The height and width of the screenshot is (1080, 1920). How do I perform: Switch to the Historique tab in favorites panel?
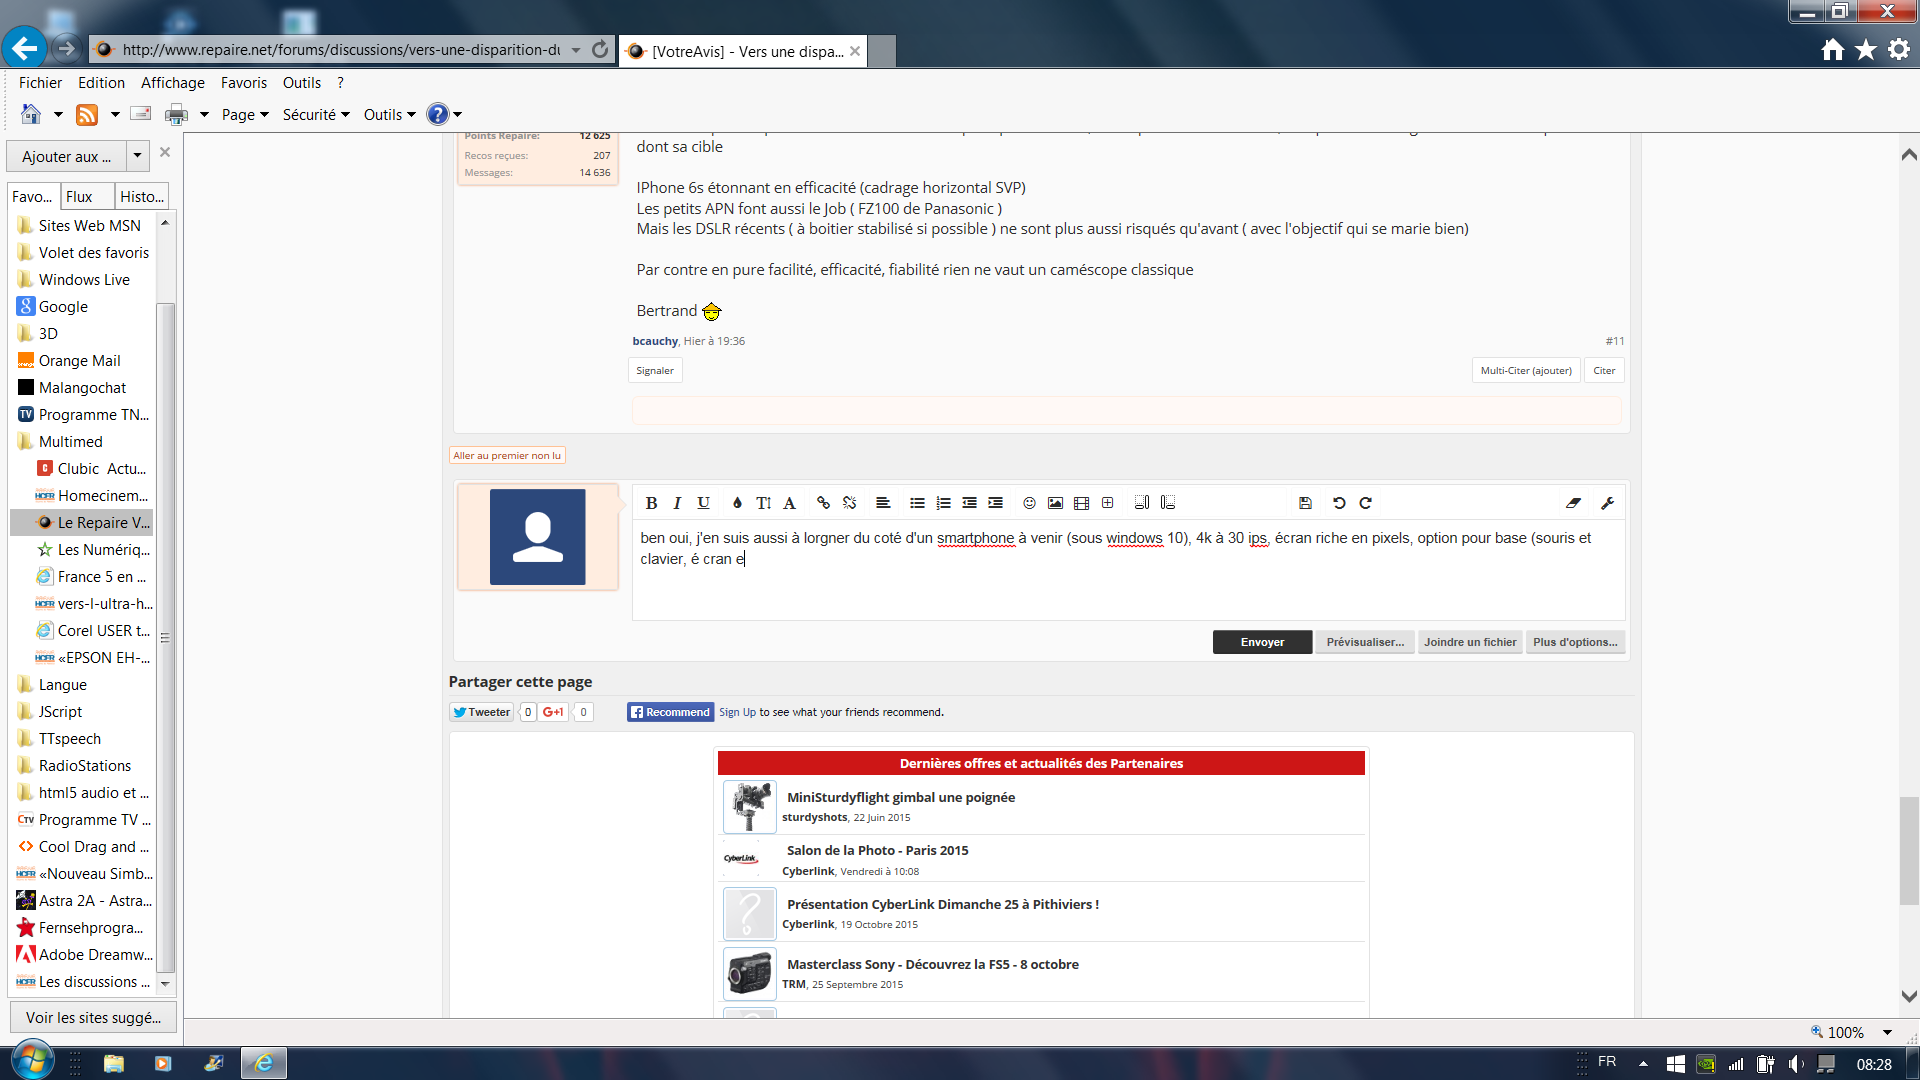(142, 197)
